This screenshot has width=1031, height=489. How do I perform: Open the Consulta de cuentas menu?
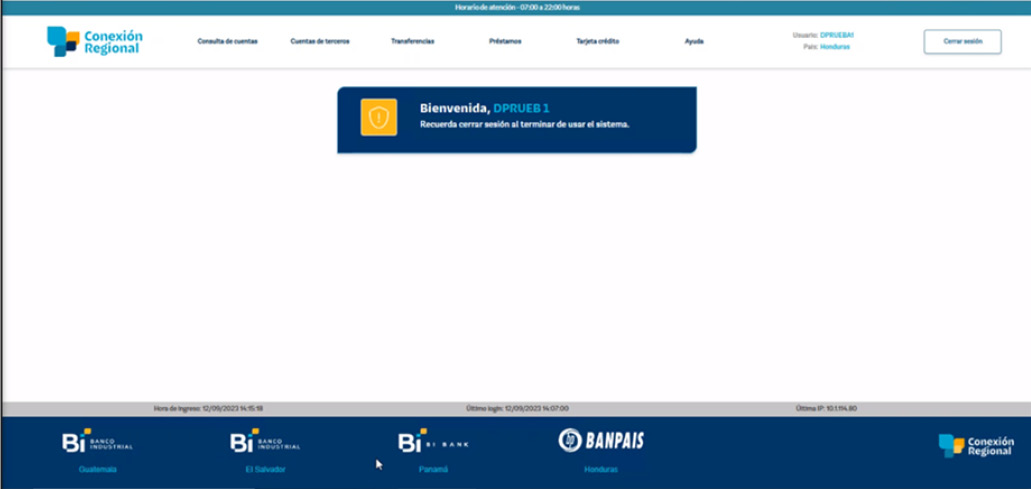pyautogui.click(x=227, y=42)
